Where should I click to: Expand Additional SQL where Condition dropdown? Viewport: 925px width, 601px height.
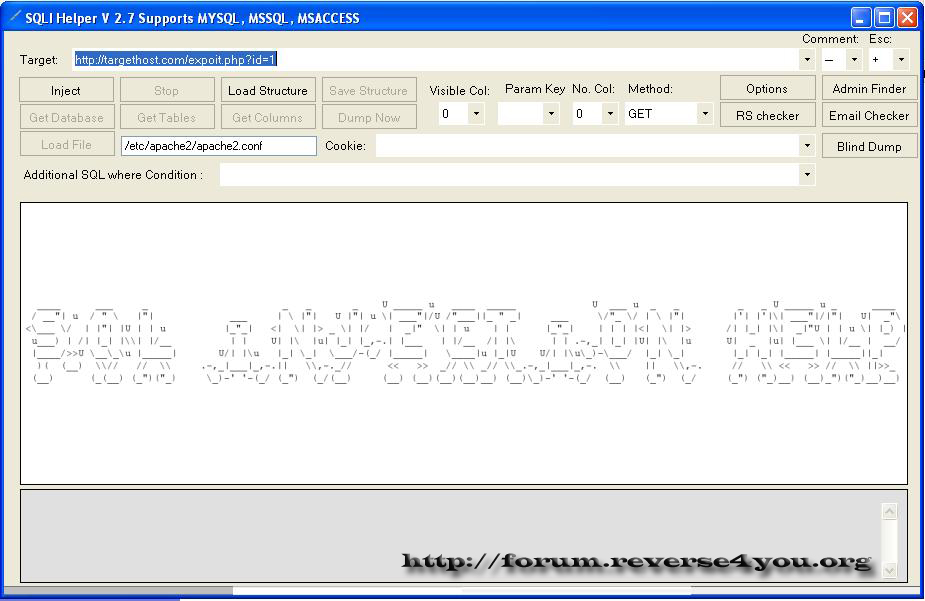tap(806, 175)
